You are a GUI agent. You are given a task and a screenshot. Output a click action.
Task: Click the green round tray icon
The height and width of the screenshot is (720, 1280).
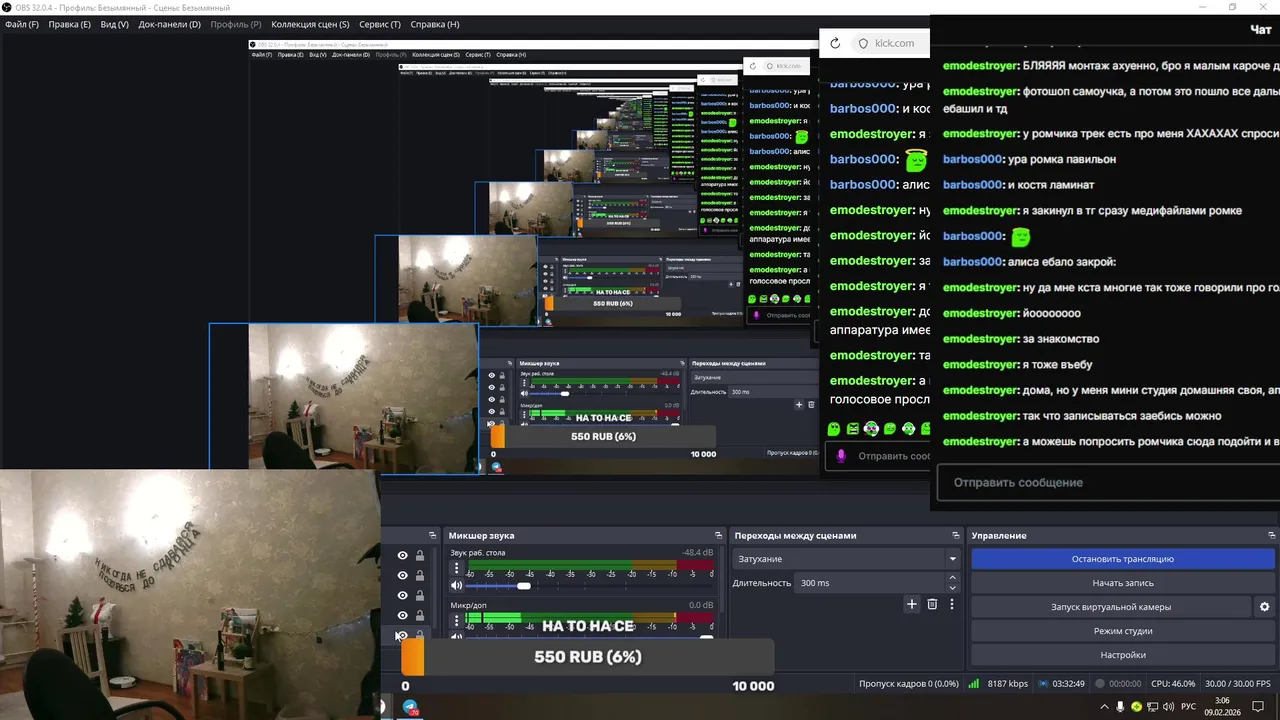1137,706
